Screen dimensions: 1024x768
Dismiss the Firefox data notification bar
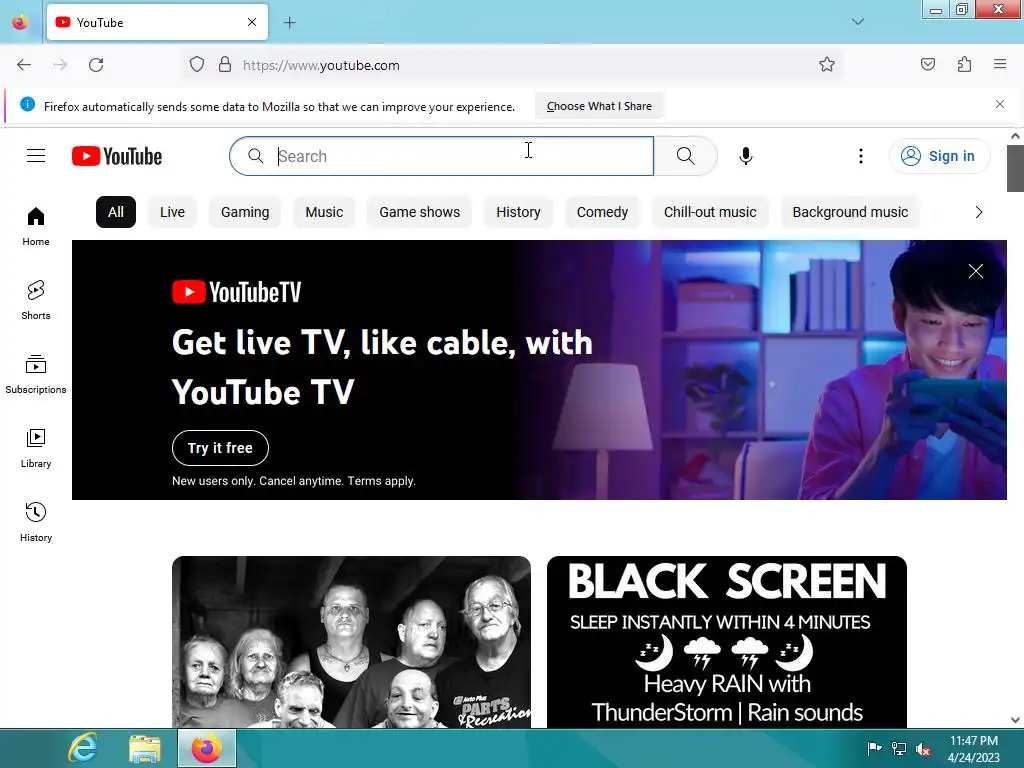(1000, 104)
